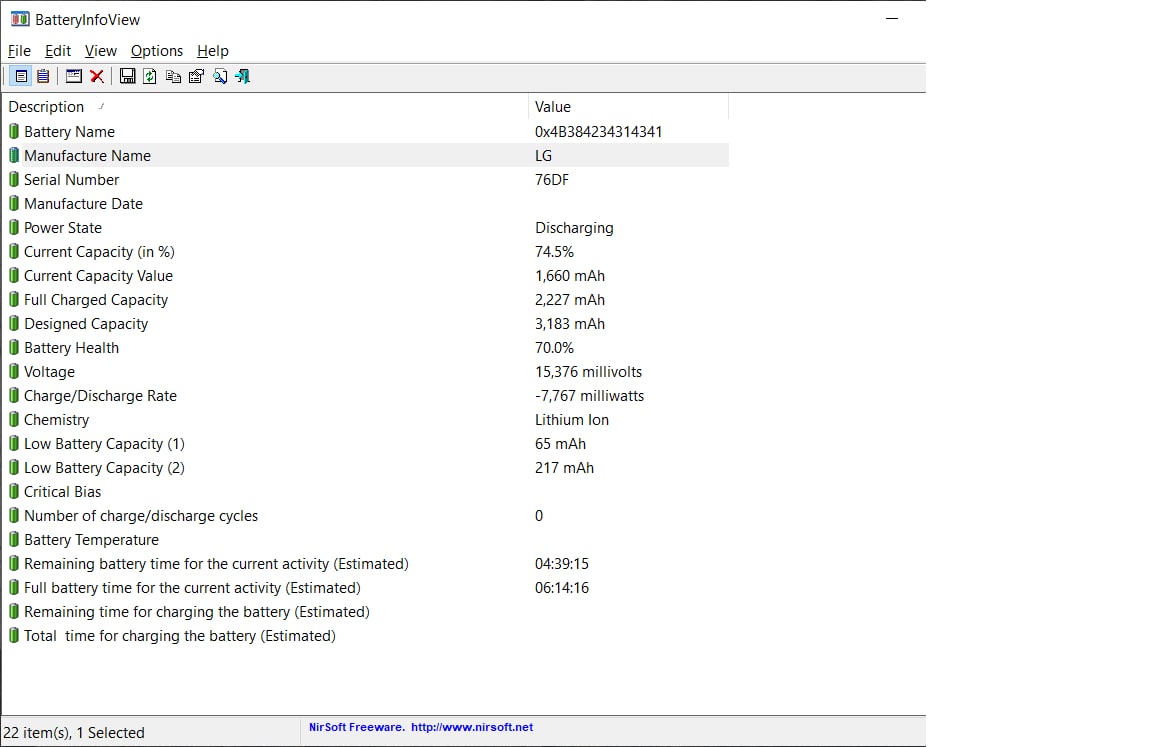
Task: Click the 04:39:15 remaining time value
Action: [562, 564]
